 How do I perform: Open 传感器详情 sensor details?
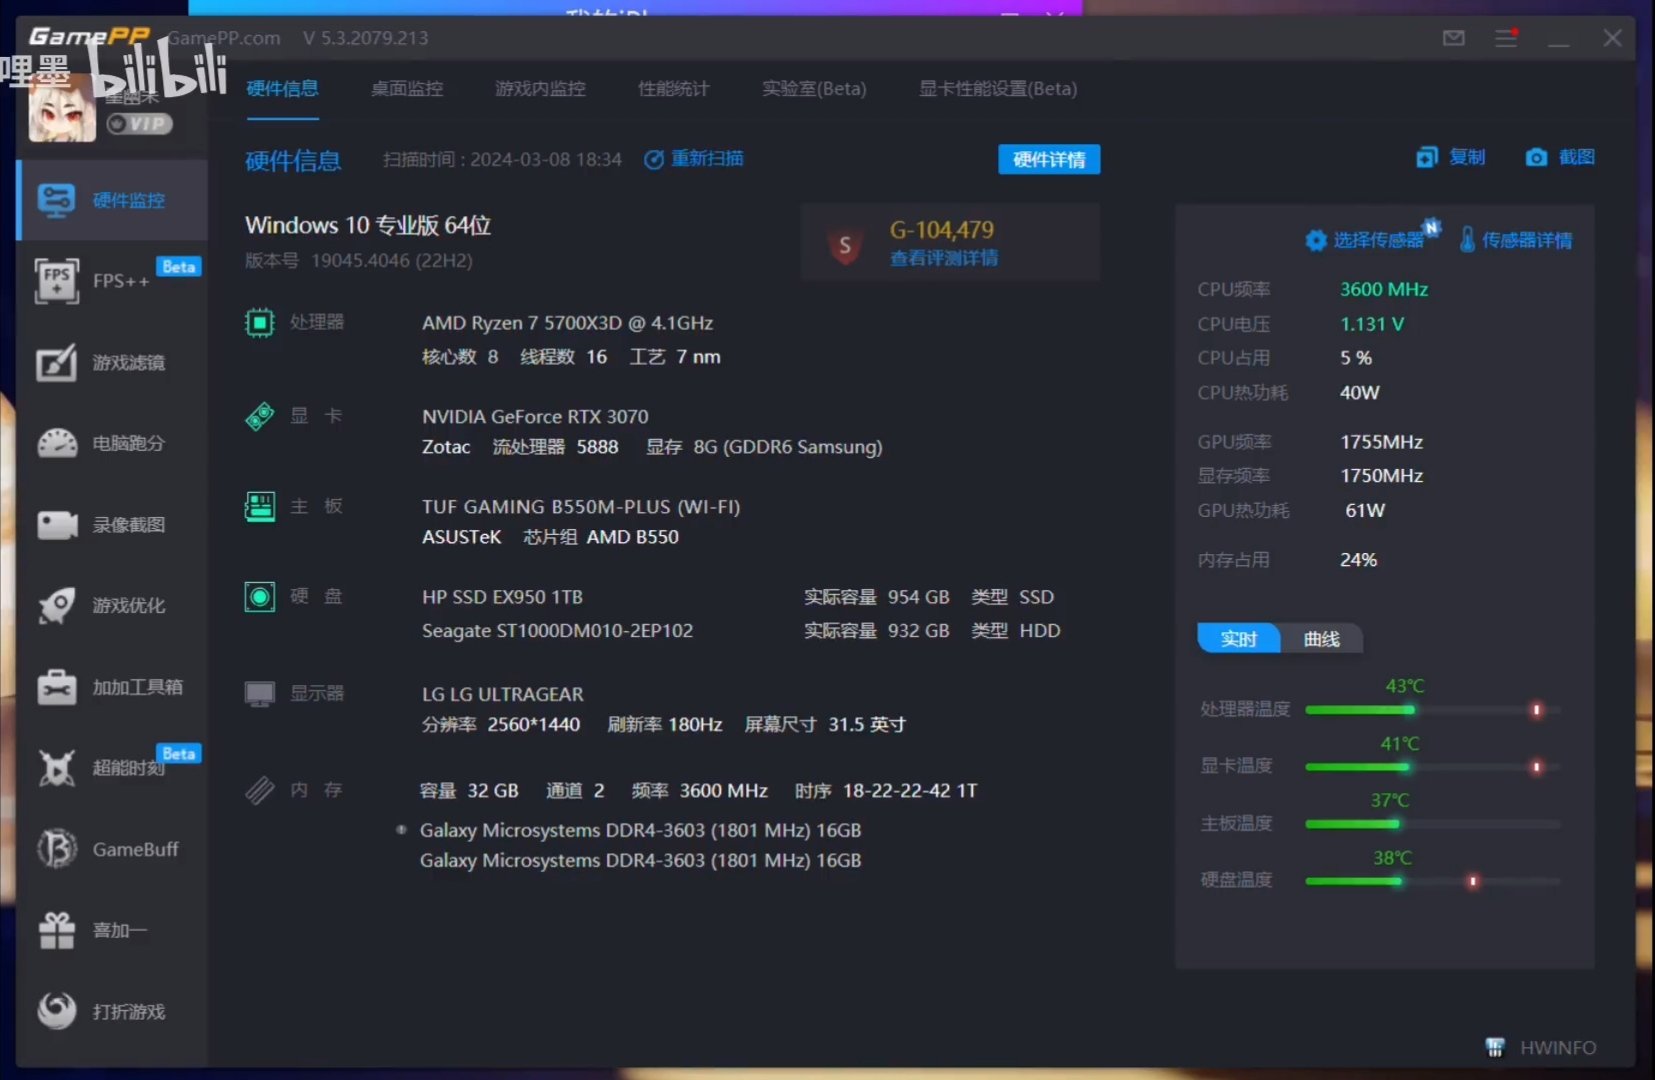pyautogui.click(x=1516, y=240)
